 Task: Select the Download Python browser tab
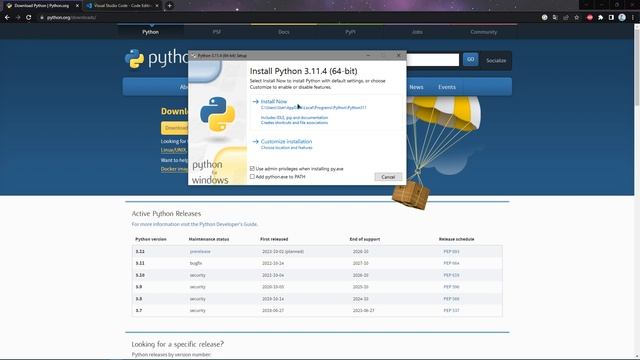pyautogui.click(x=42, y=6)
